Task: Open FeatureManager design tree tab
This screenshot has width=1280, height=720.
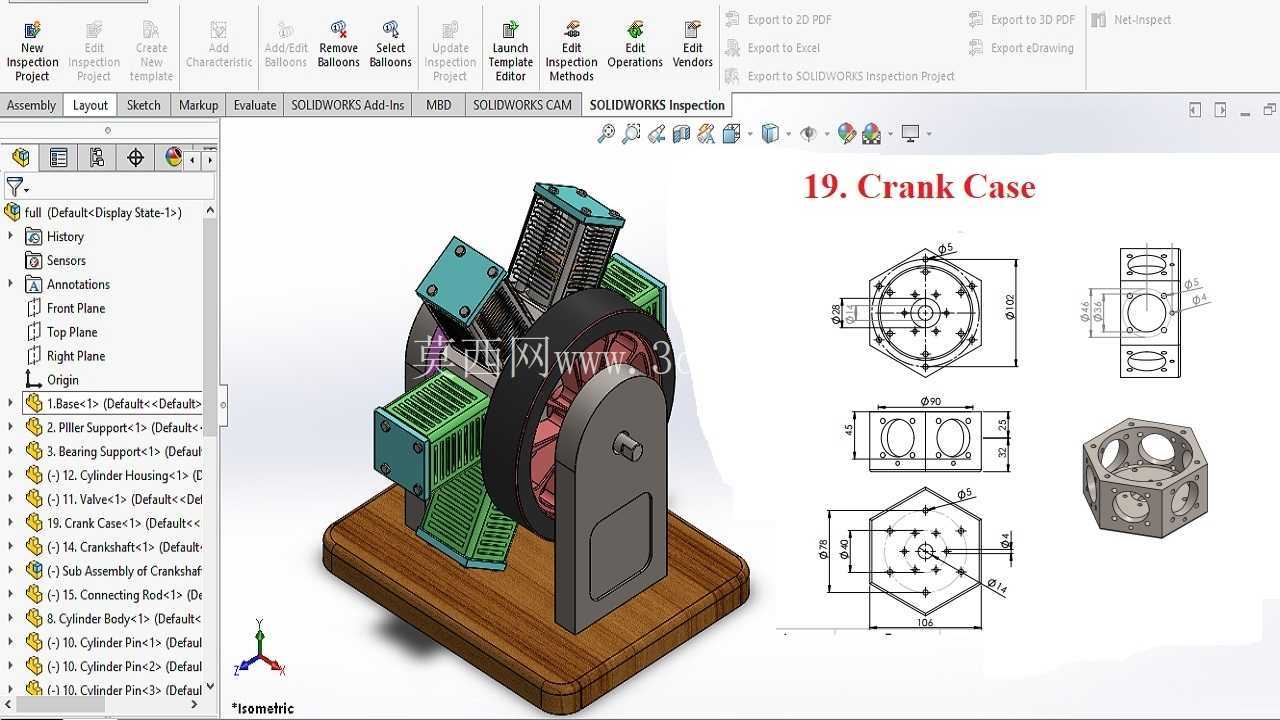Action: [20, 157]
